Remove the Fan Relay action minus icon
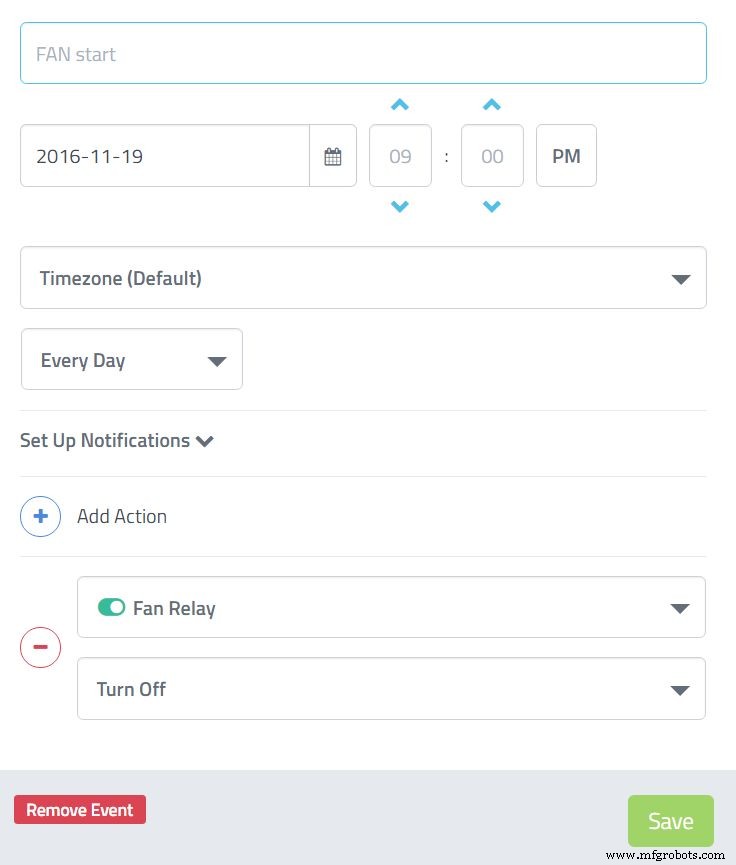This screenshot has width=736, height=865. pos(41,647)
